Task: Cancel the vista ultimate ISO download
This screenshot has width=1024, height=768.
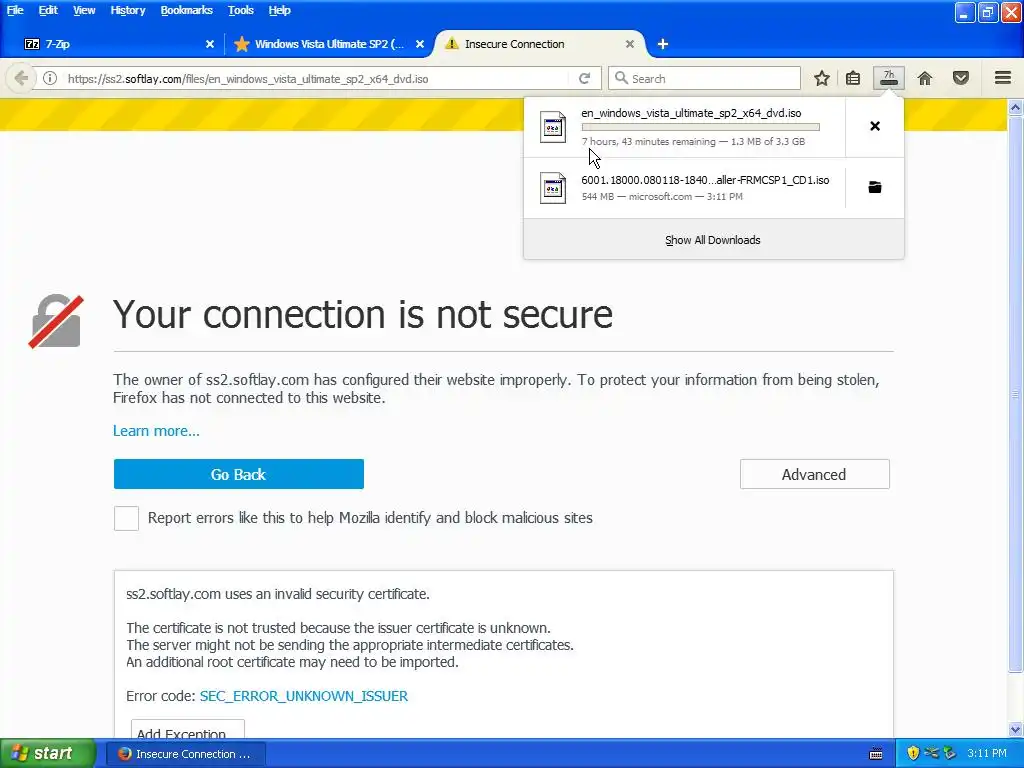Action: [x=875, y=126]
